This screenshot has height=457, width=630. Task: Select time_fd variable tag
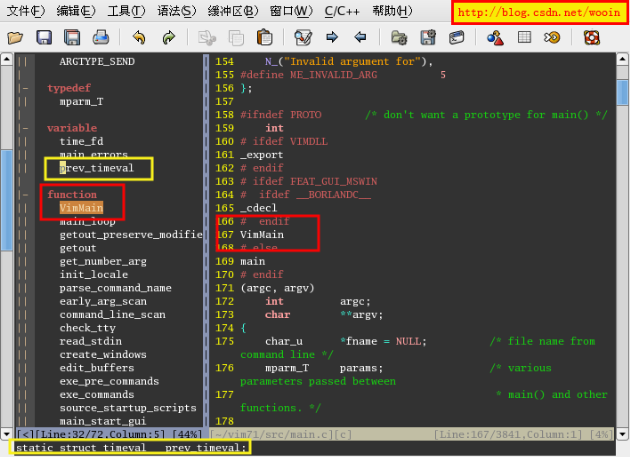pos(82,141)
